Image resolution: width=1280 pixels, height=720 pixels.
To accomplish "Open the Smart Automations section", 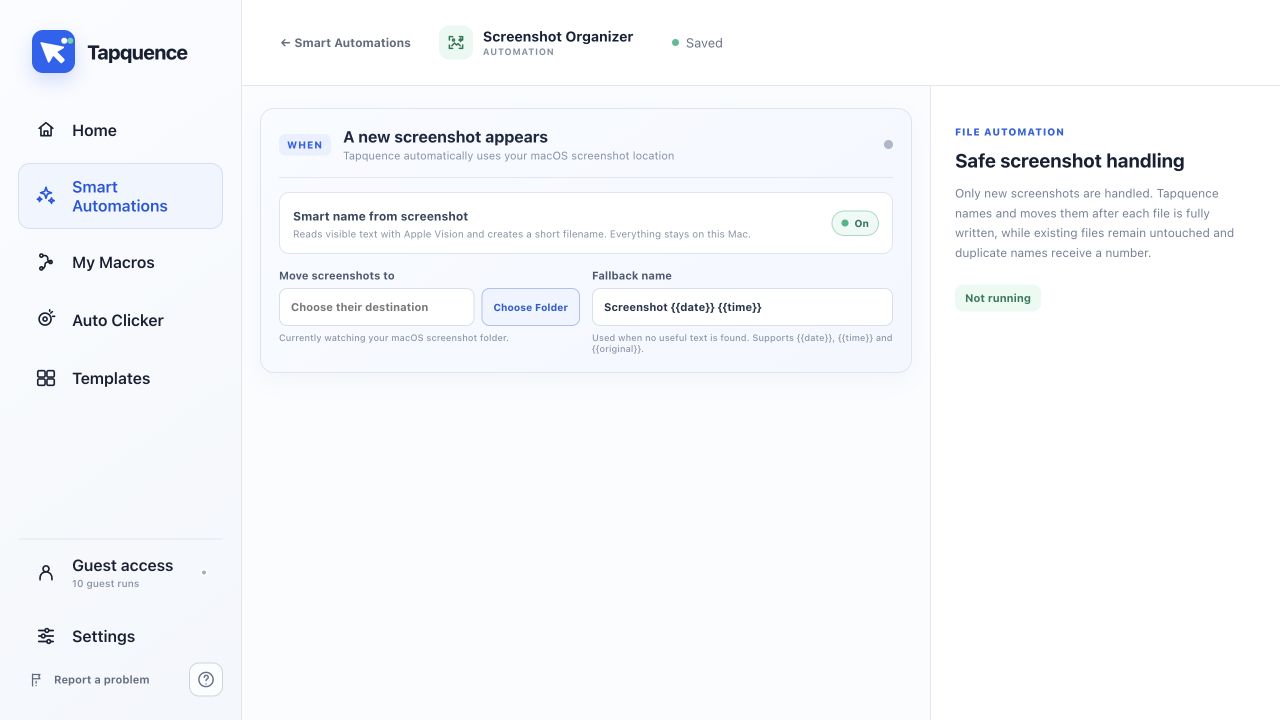I will point(120,196).
